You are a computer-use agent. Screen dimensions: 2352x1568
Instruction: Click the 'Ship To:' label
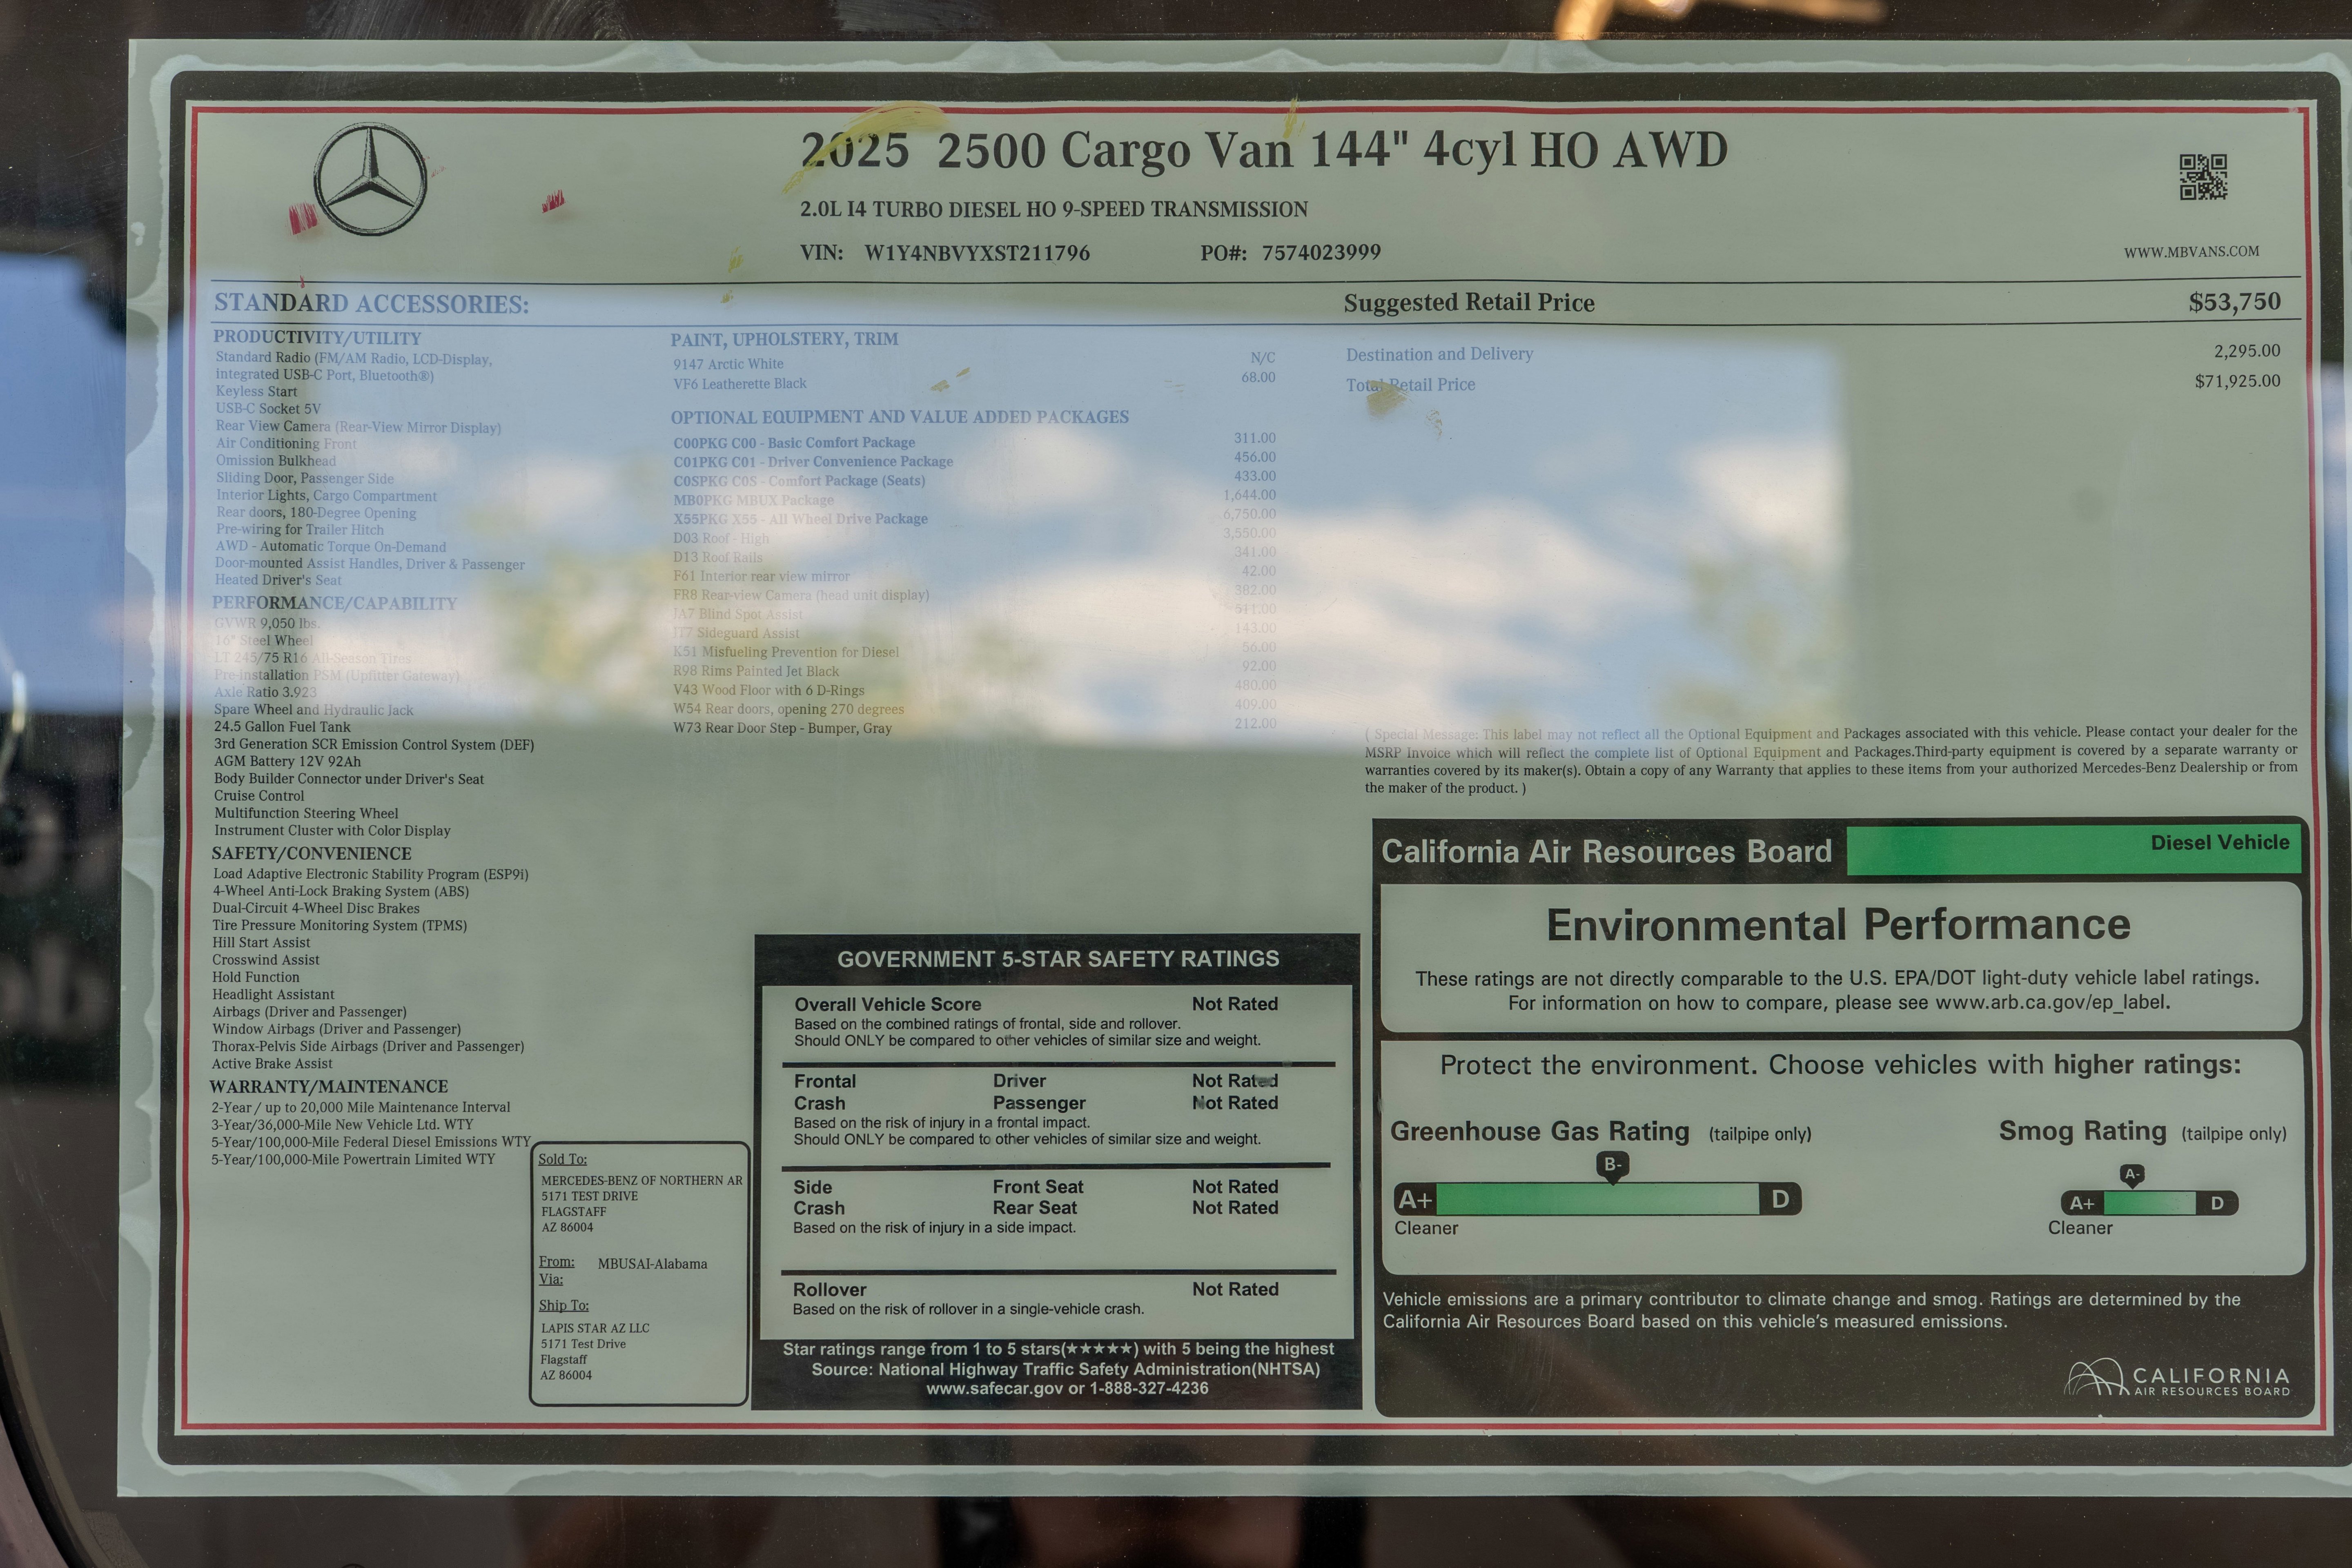coord(563,1305)
